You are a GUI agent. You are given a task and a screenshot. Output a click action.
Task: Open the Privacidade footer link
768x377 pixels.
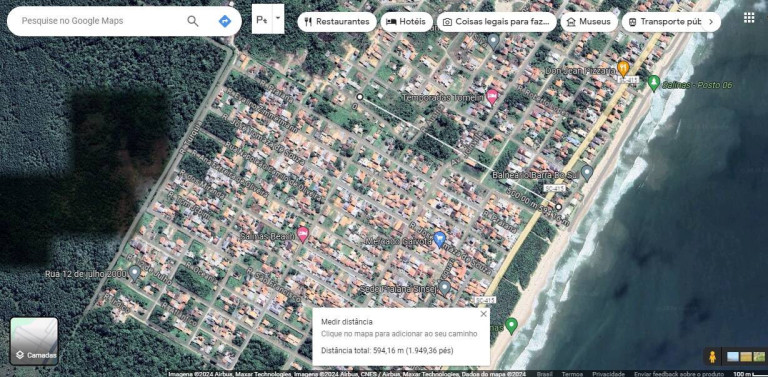coord(608,374)
